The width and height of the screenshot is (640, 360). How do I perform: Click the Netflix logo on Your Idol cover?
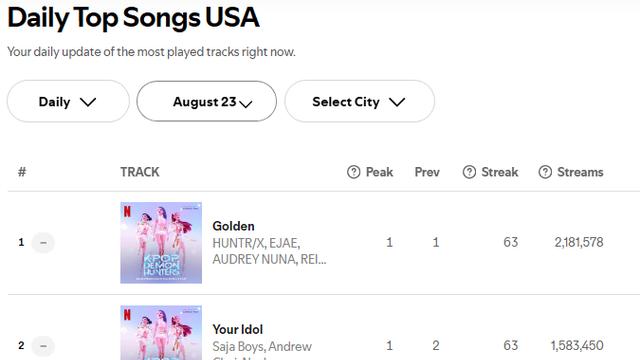click(x=127, y=314)
